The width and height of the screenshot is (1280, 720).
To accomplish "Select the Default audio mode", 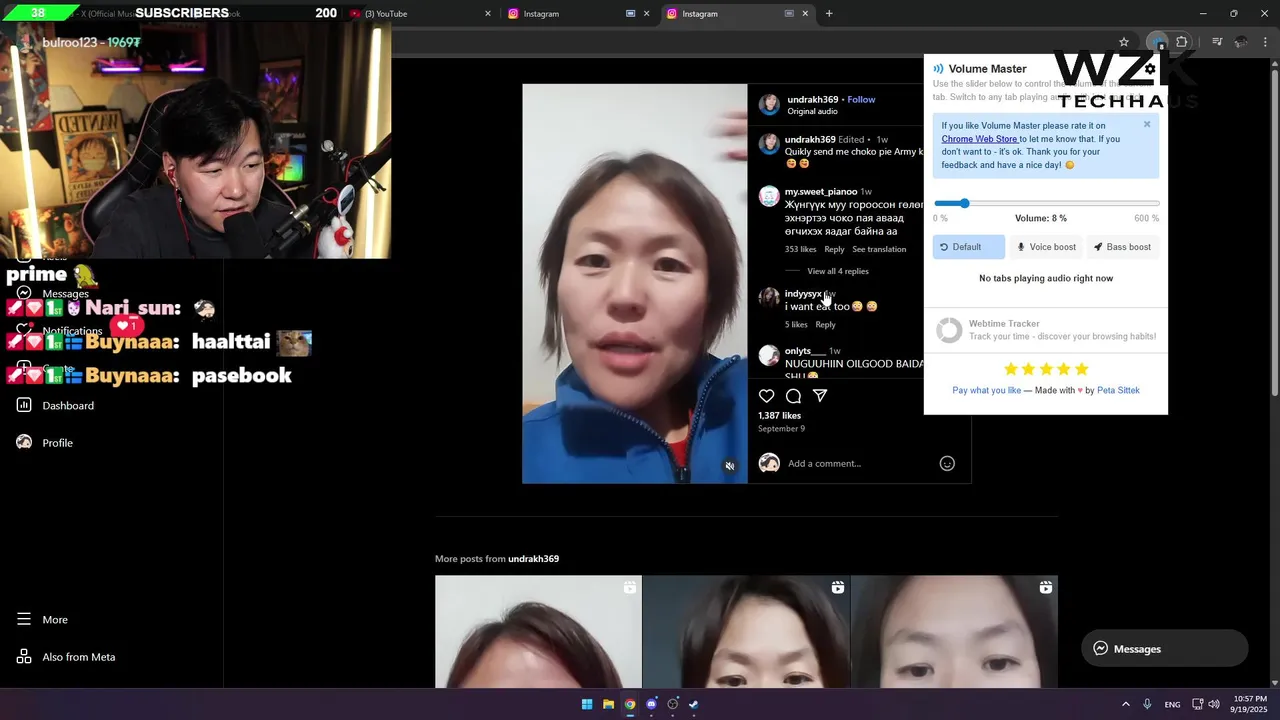I will coord(968,247).
